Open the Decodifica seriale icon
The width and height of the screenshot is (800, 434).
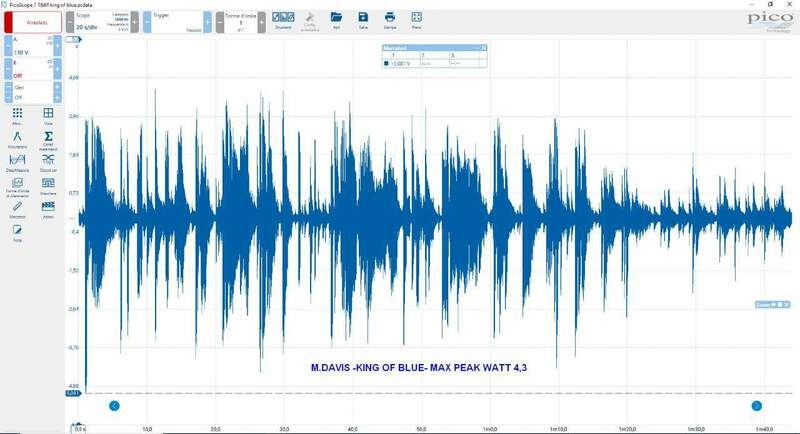47,162
